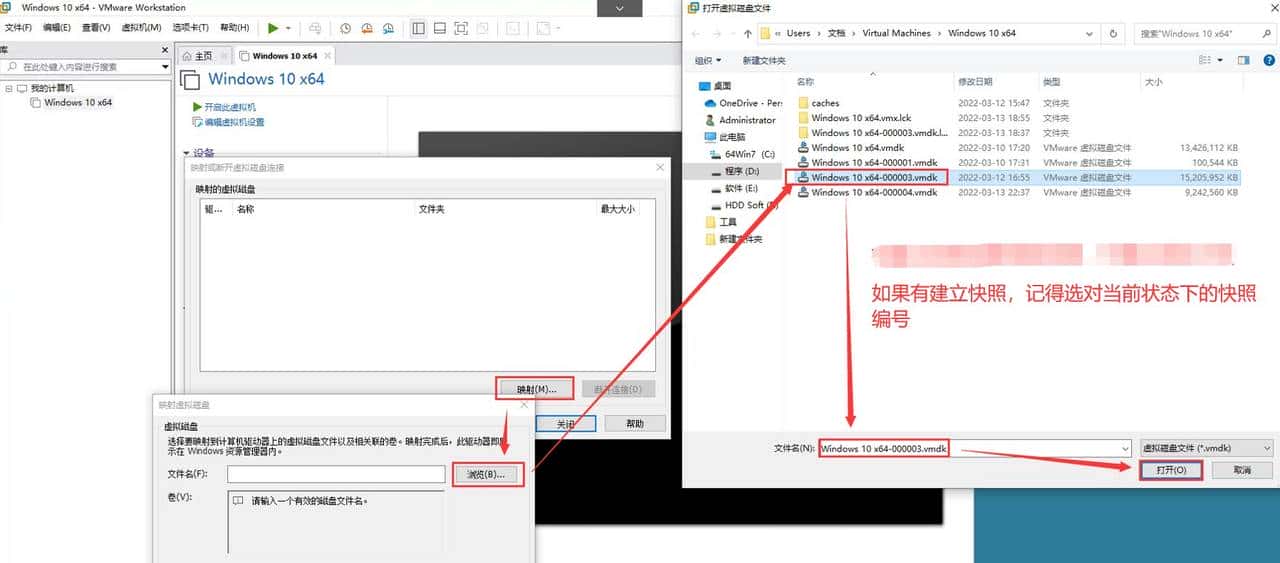Click the 映射(M)... button

(535, 388)
